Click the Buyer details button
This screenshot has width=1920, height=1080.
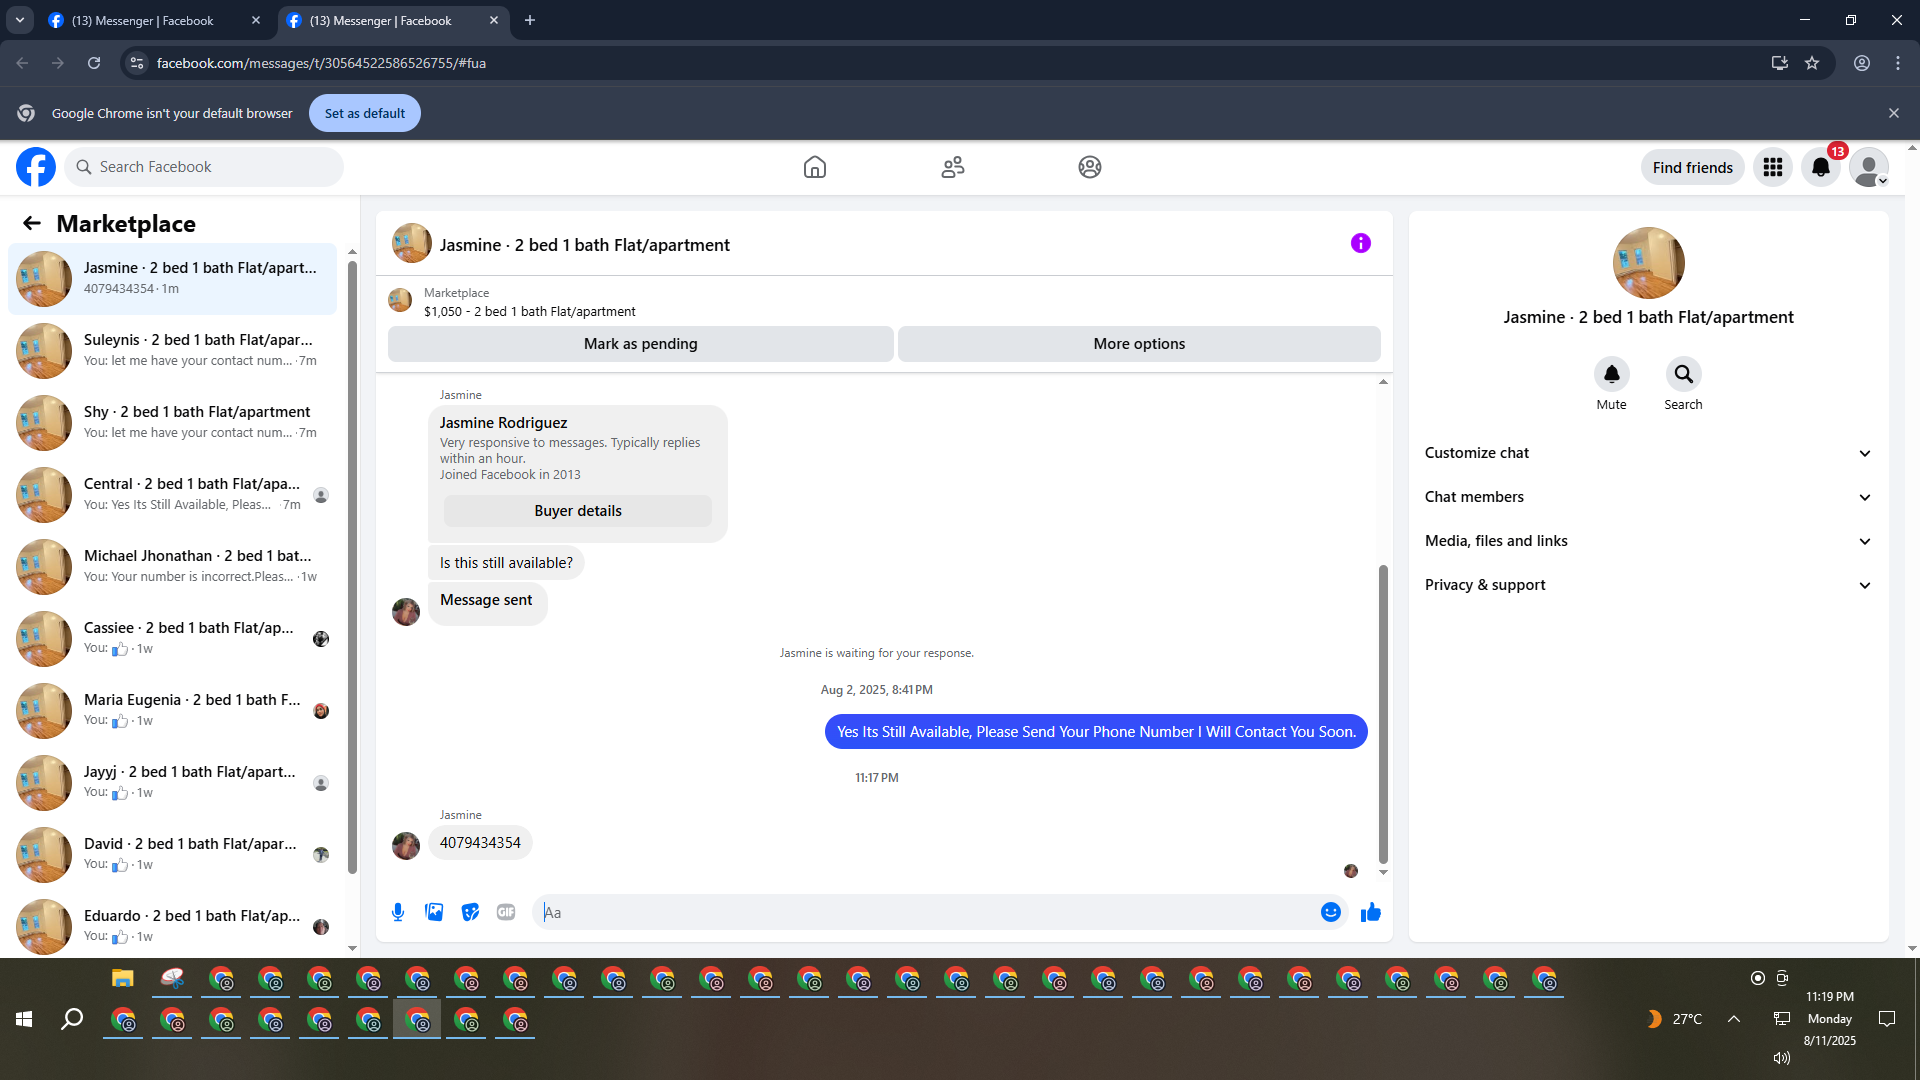pos(577,511)
